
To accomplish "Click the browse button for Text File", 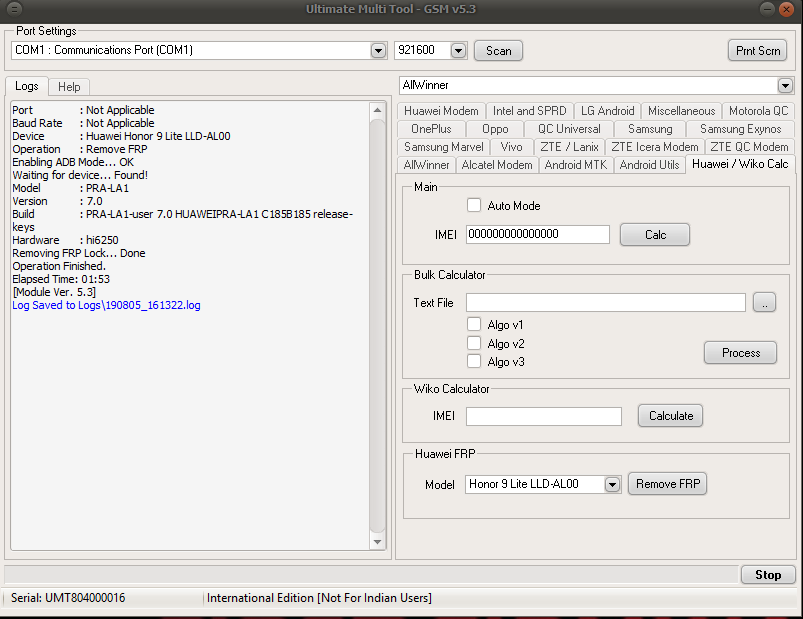I will point(764,303).
